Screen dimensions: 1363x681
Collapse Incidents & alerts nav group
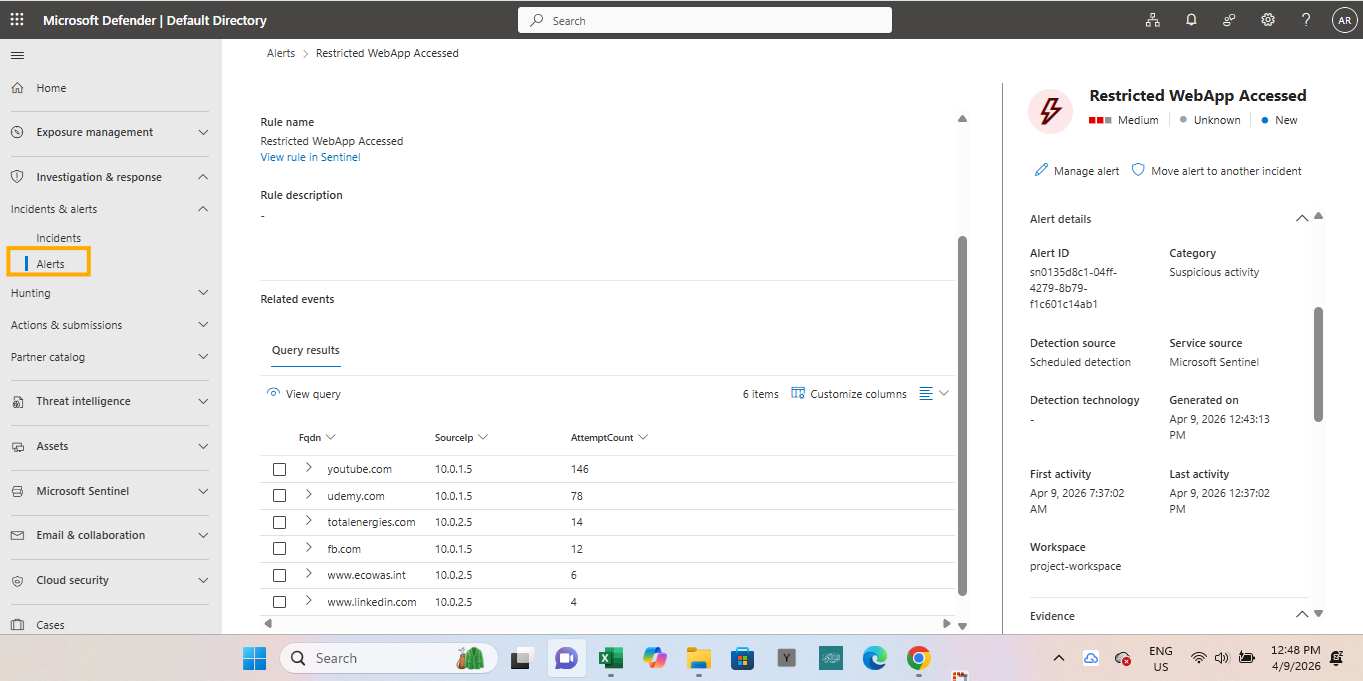[x=203, y=209]
